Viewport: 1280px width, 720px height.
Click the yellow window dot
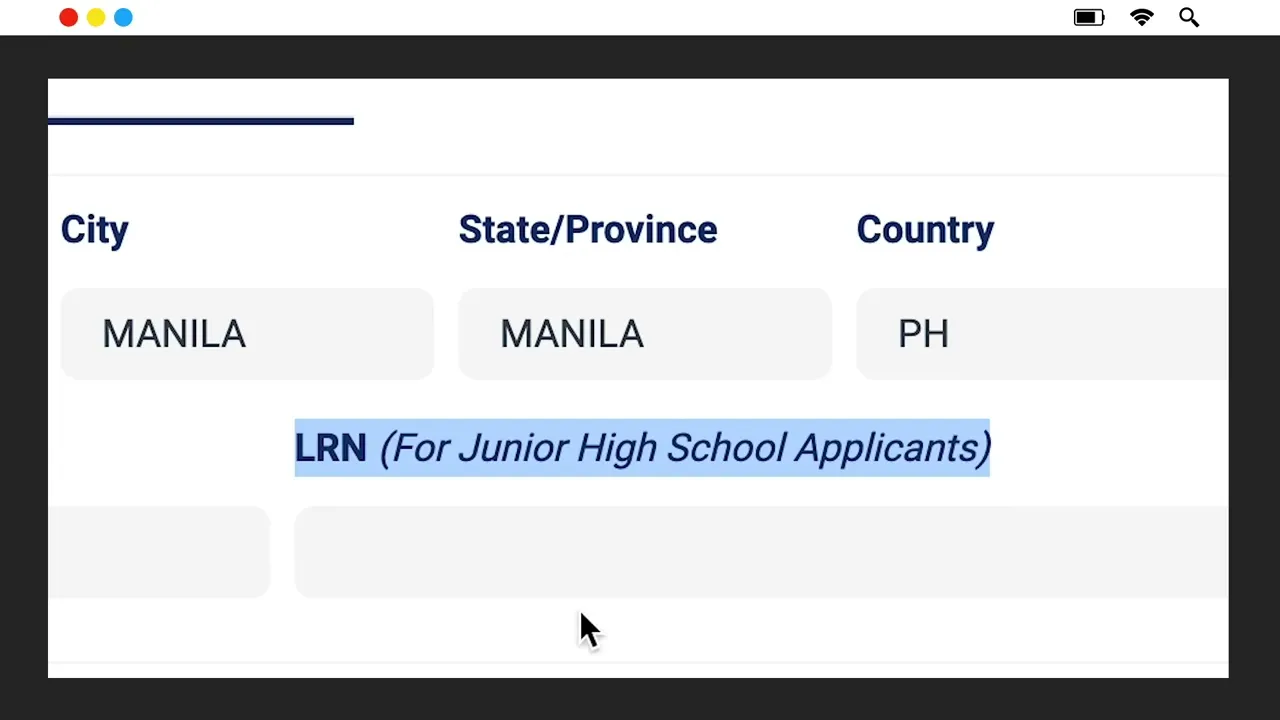96,17
